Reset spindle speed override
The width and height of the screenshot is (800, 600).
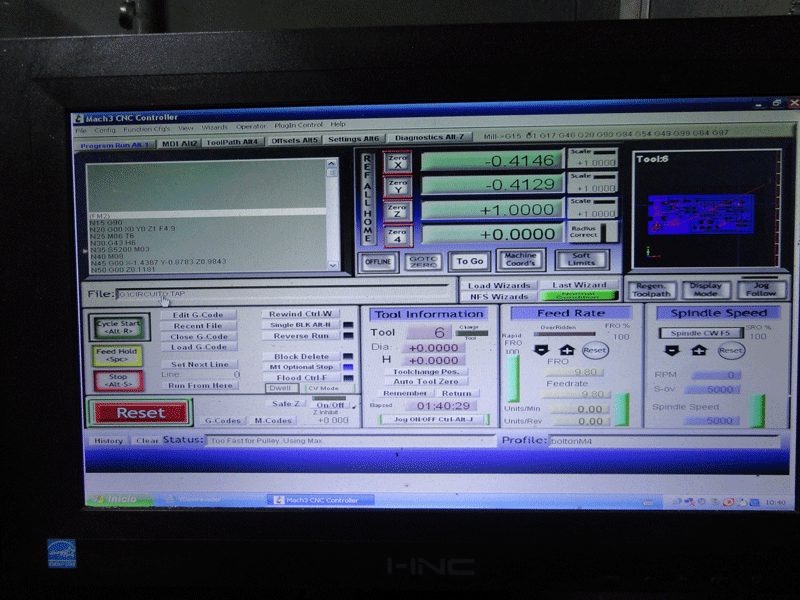pyautogui.click(x=731, y=351)
